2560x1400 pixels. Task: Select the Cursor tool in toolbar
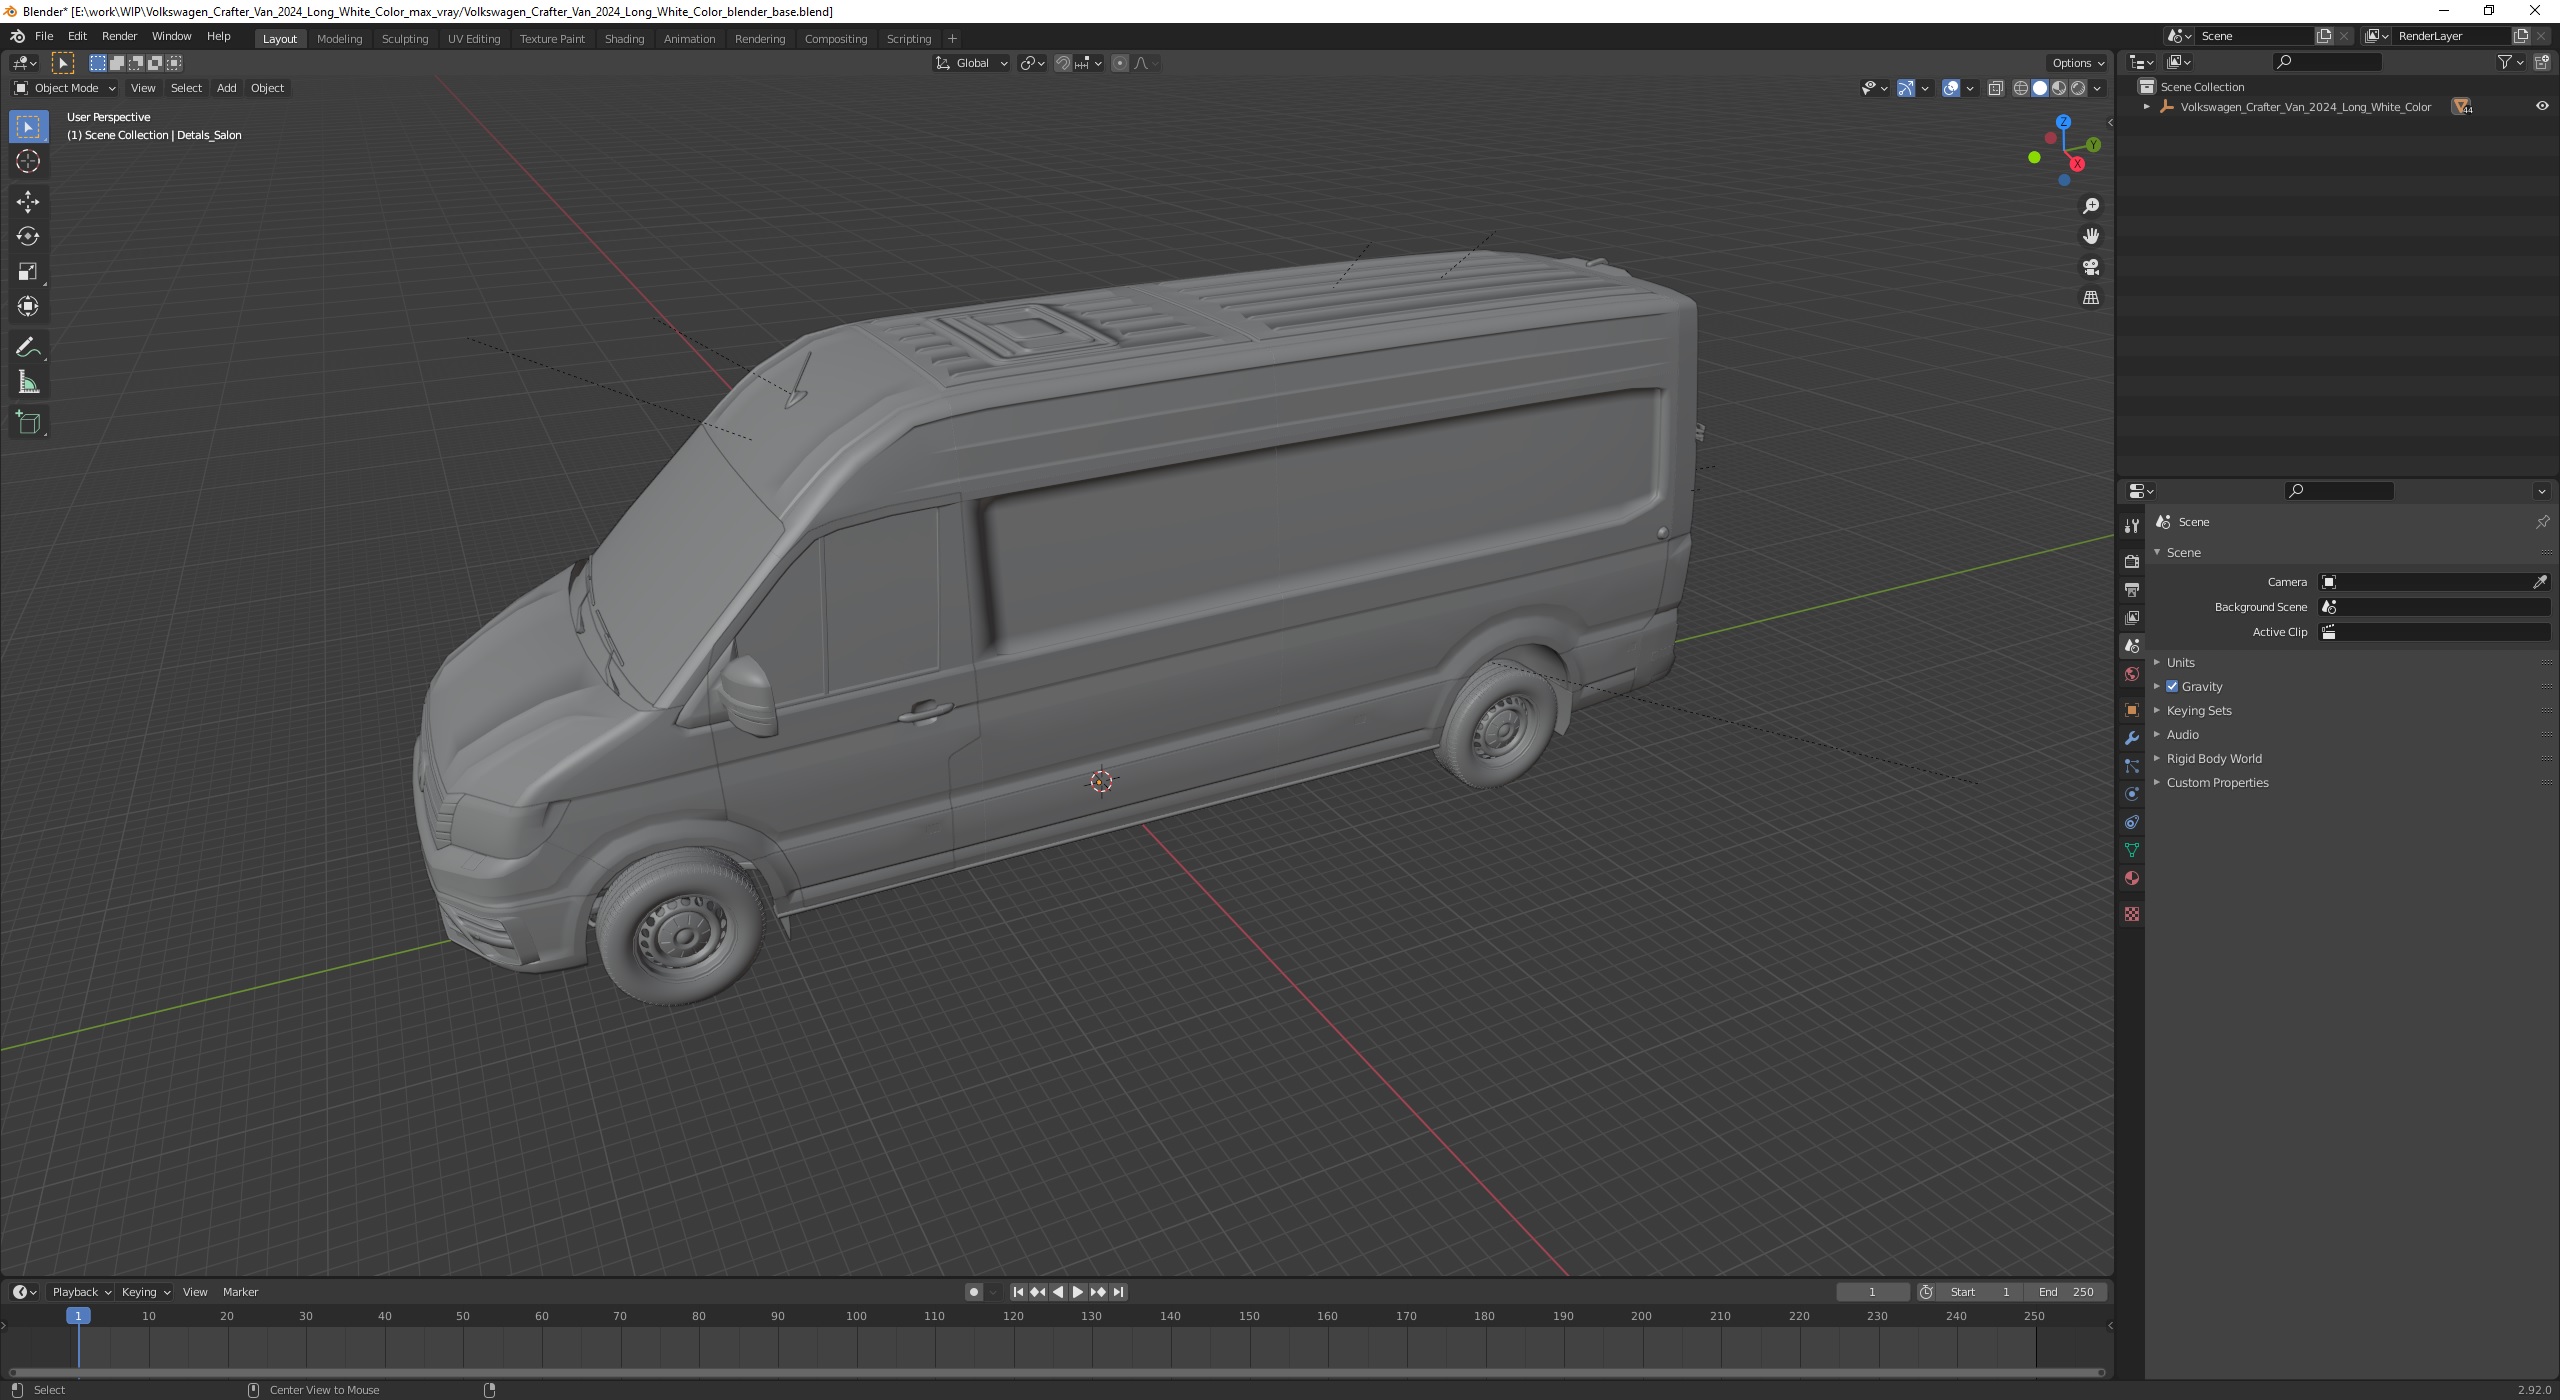(28, 161)
